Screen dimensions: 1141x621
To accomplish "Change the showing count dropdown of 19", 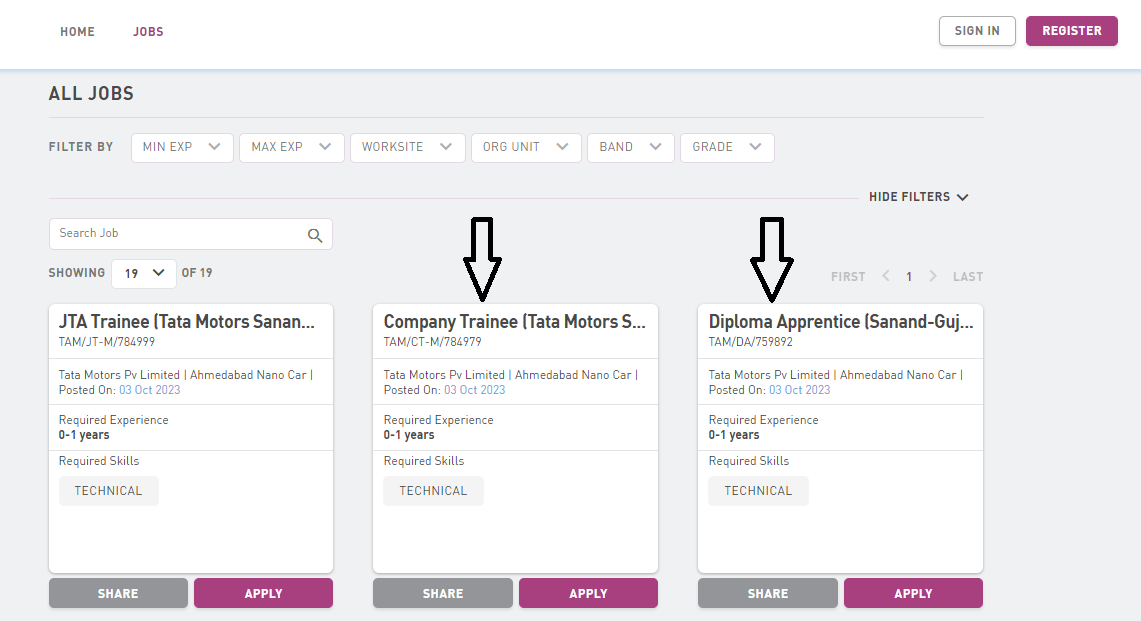I will (144, 273).
